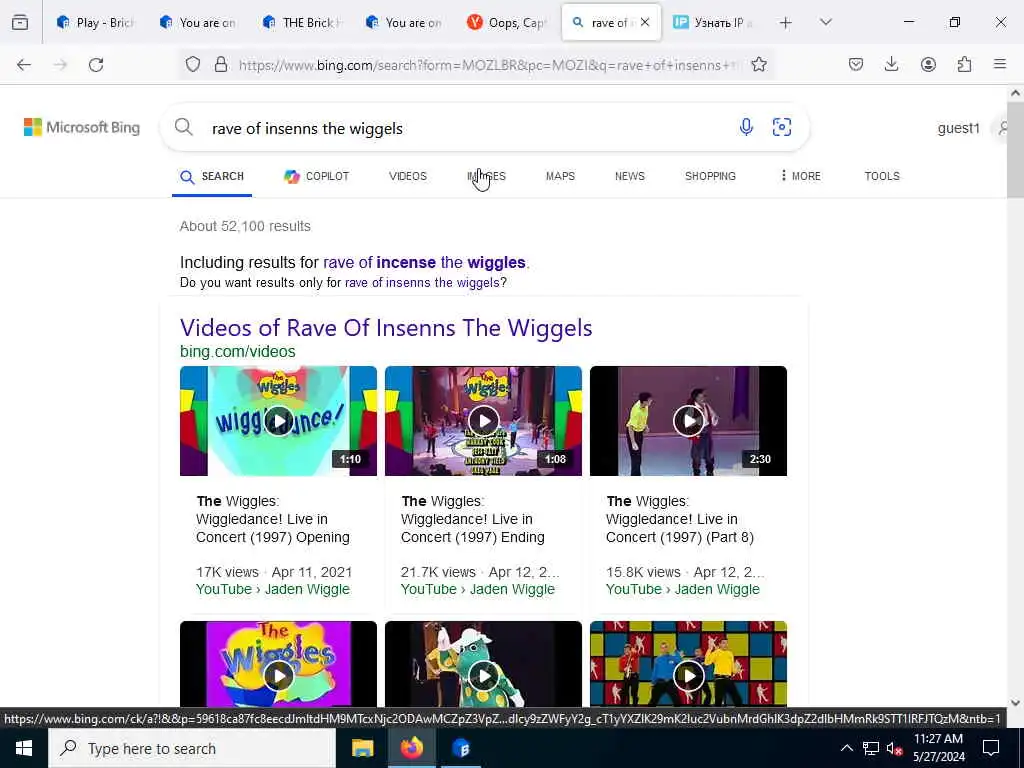Open the VIDEOS search tab

(x=408, y=176)
